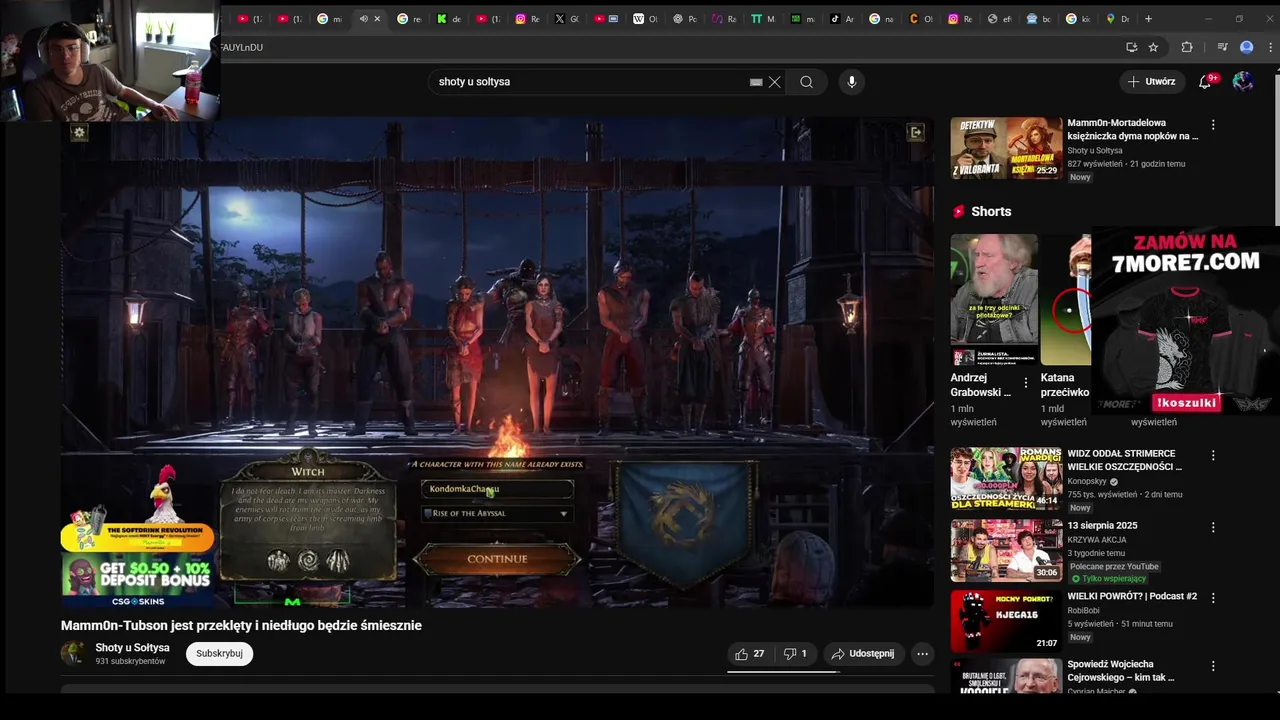Open the Katana przeciwko short thumbnail
This screenshot has height=720, width=1280.
[x=1065, y=300]
